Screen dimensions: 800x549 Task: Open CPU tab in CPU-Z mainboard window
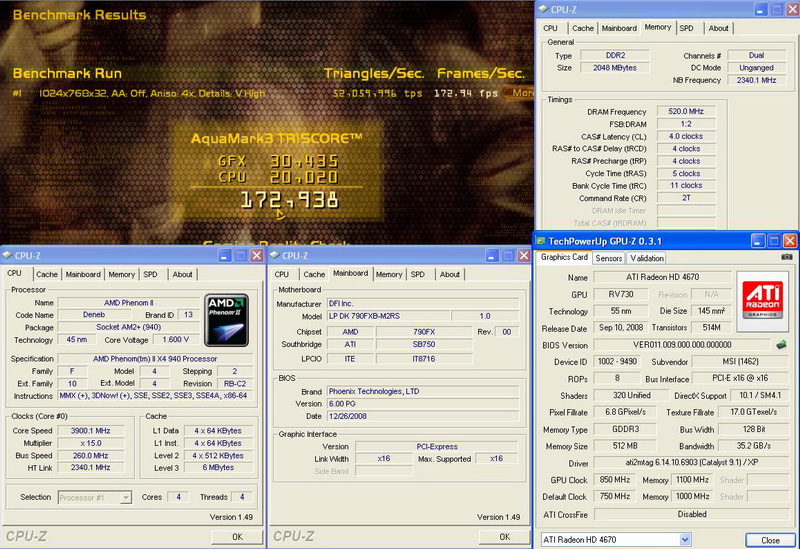[282, 274]
